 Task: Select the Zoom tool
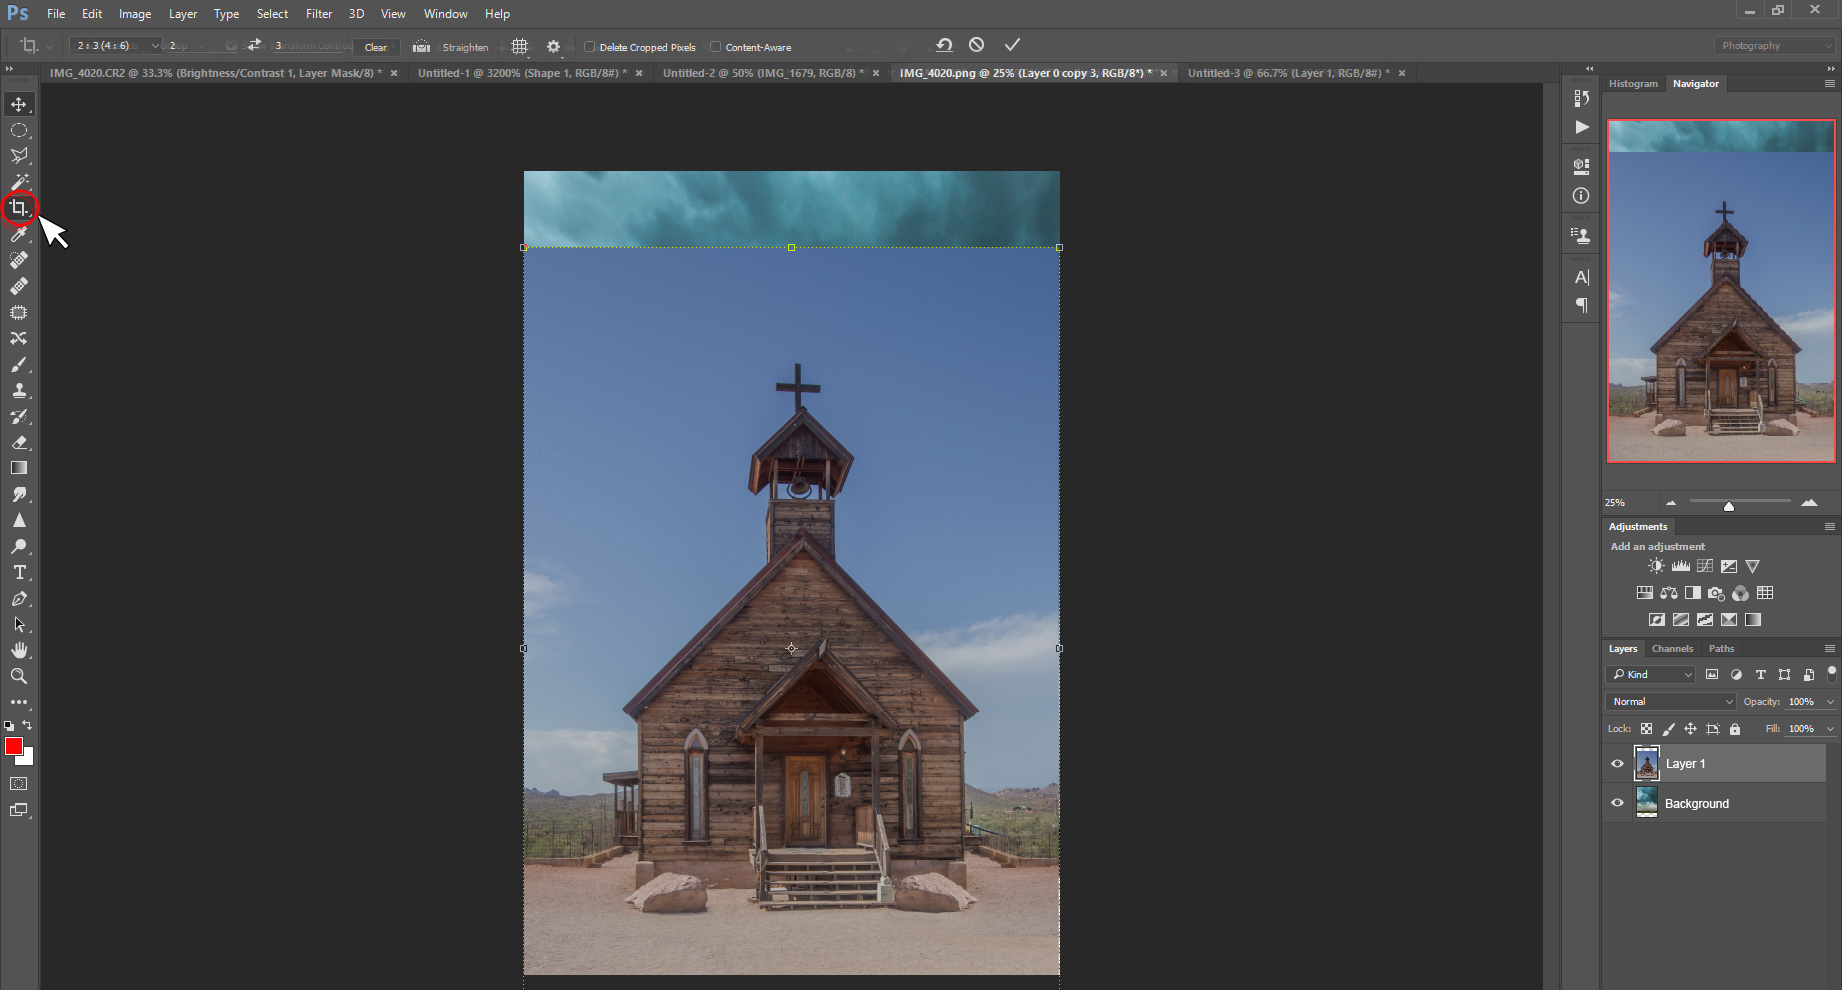coord(19,676)
